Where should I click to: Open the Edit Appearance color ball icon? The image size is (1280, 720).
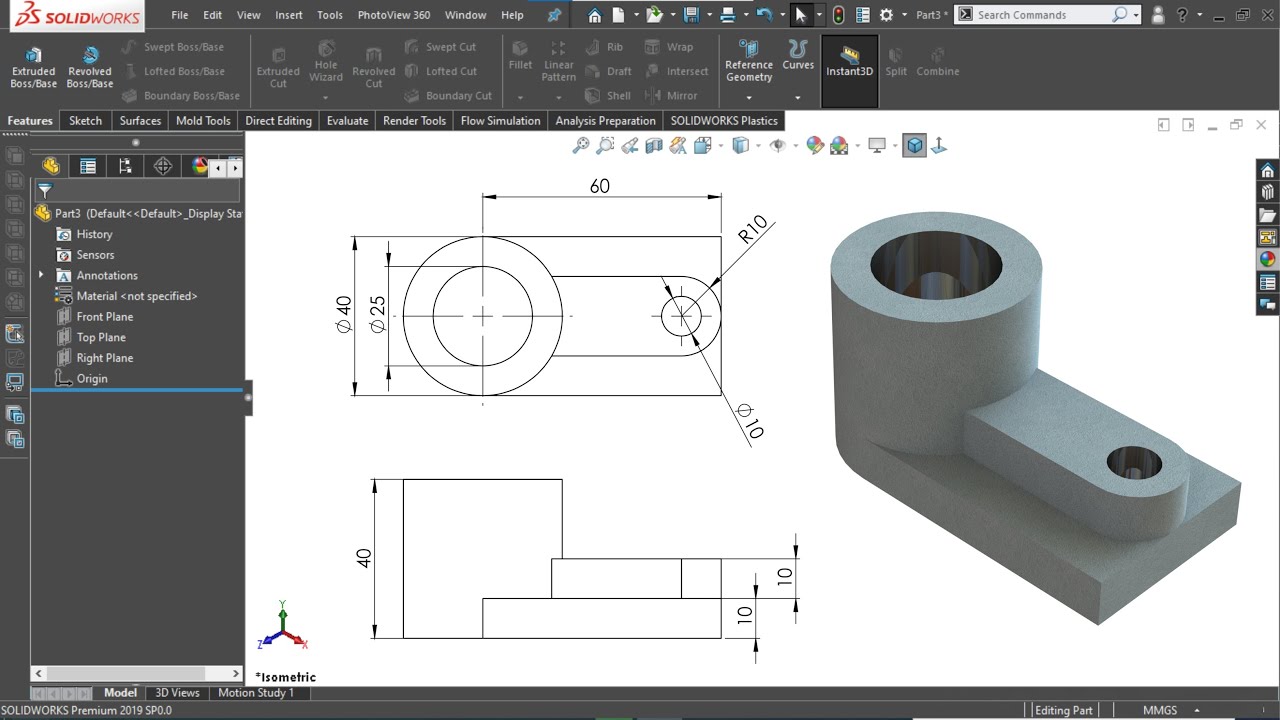click(815, 146)
